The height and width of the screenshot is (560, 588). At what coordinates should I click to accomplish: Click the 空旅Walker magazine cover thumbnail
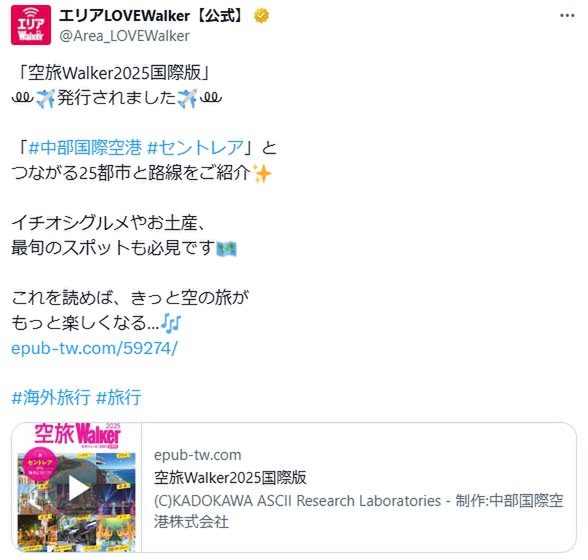coord(77,487)
